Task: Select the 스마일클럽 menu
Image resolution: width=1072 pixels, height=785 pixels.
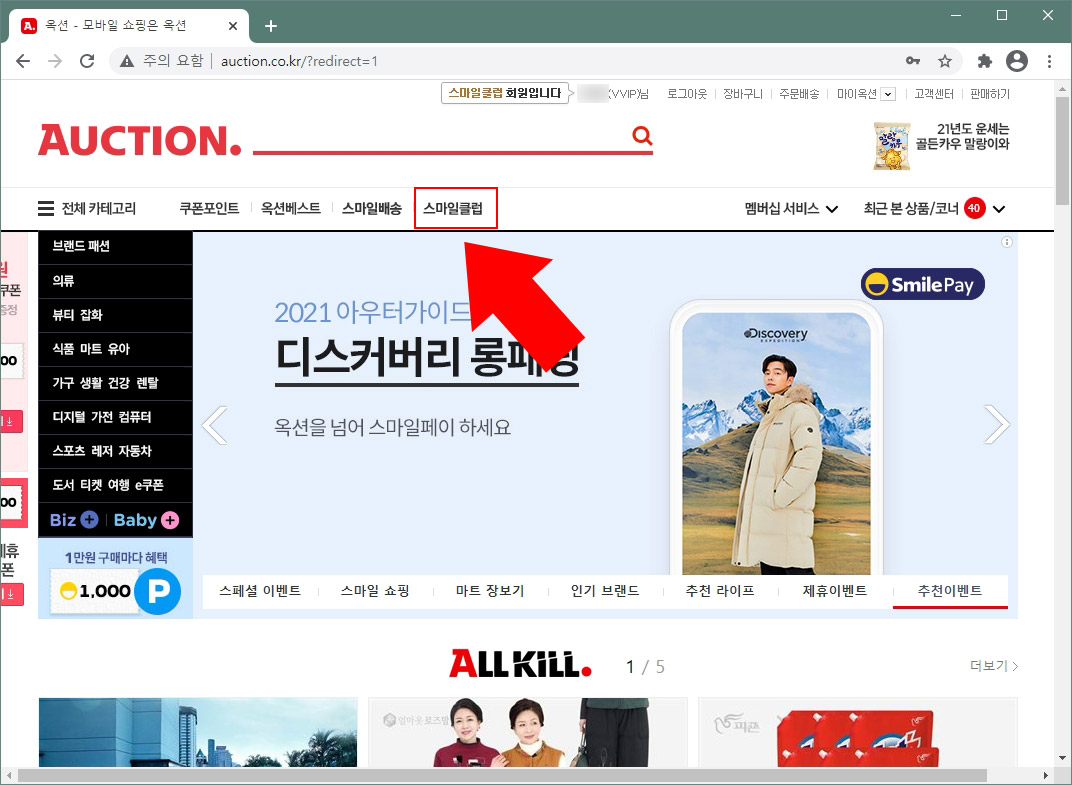Action: [453, 208]
